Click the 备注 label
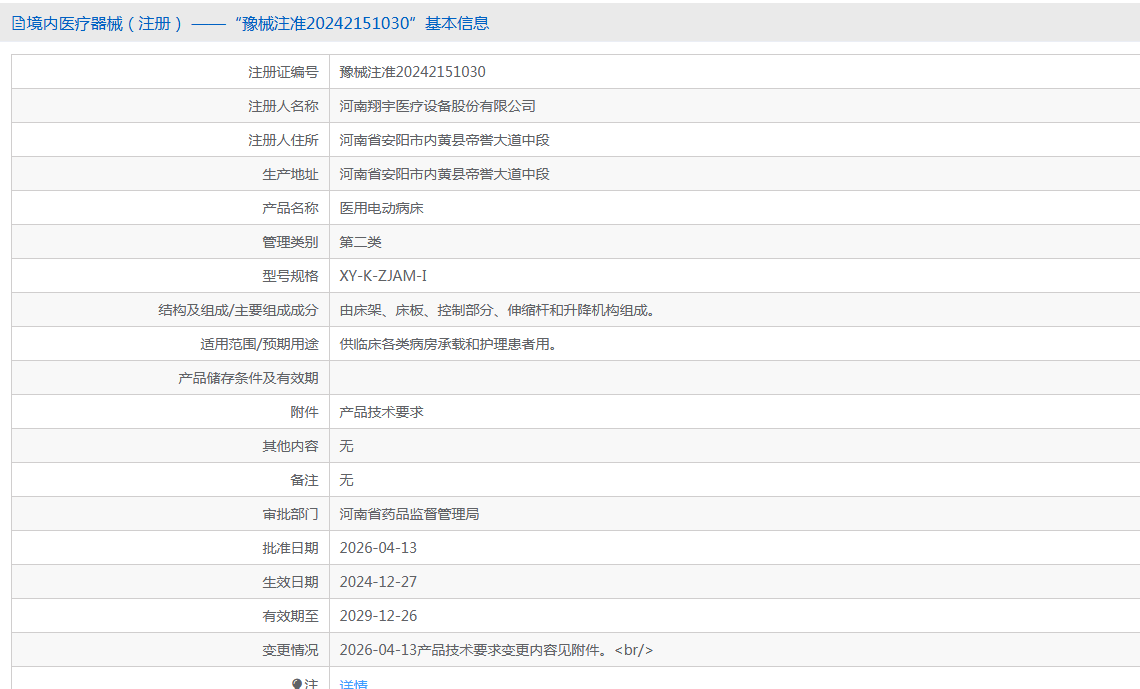Image resolution: width=1140 pixels, height=689 pixels. (304, 480)
